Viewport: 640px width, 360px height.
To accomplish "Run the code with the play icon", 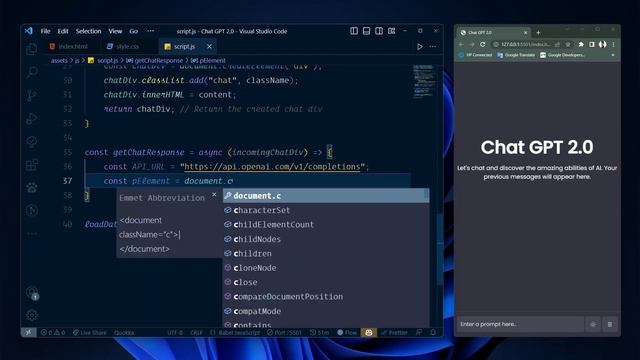I will tap(420, 47).
